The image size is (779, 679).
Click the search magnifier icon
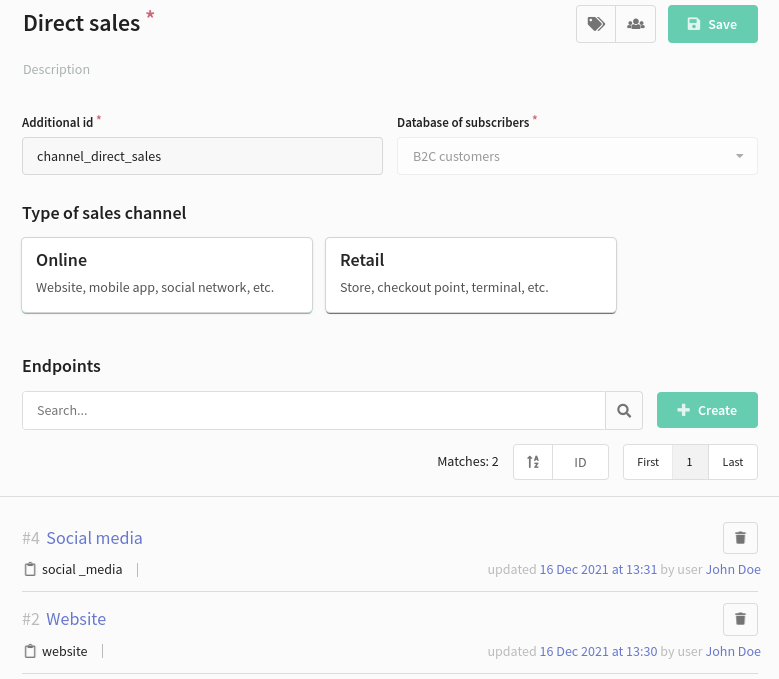click(624, 410)
